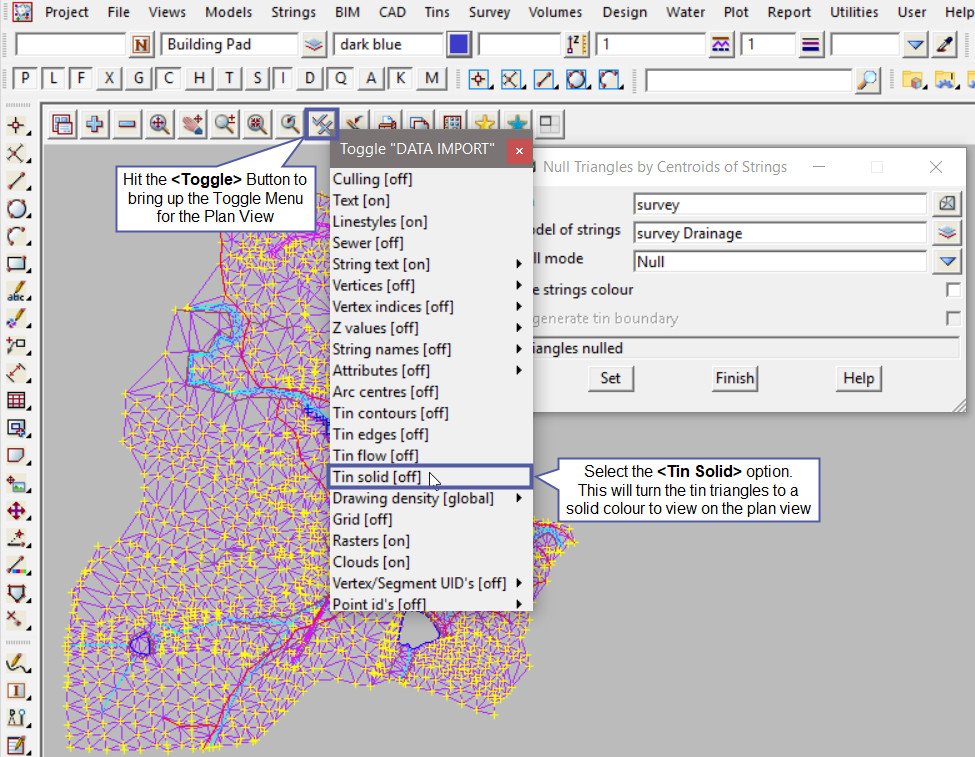Toggle Tin solid [off] option
975x757 pixels.
(x=377, y=477)
